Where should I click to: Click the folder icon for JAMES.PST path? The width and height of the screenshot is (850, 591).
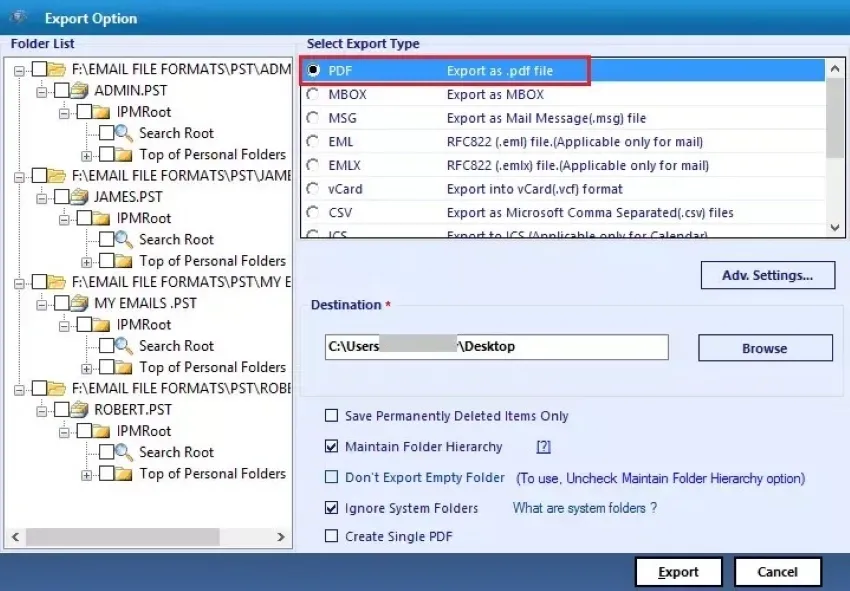[57, 176]
